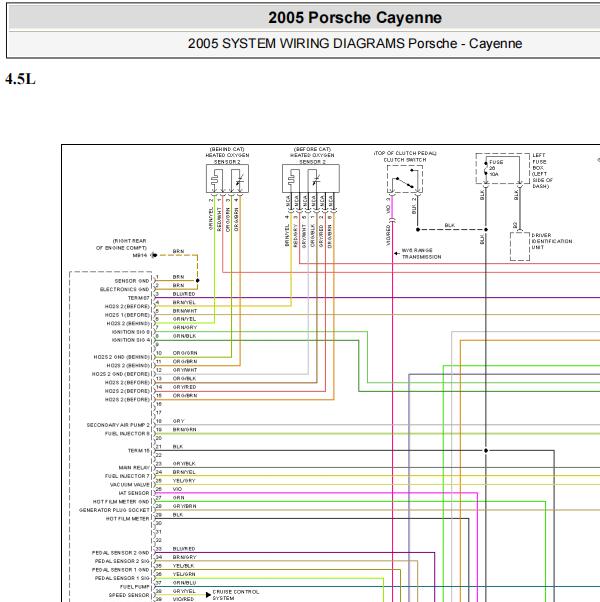
Task: Click the "PEDAL SENSOR 1 SIG" pin label
Action: 122,578
